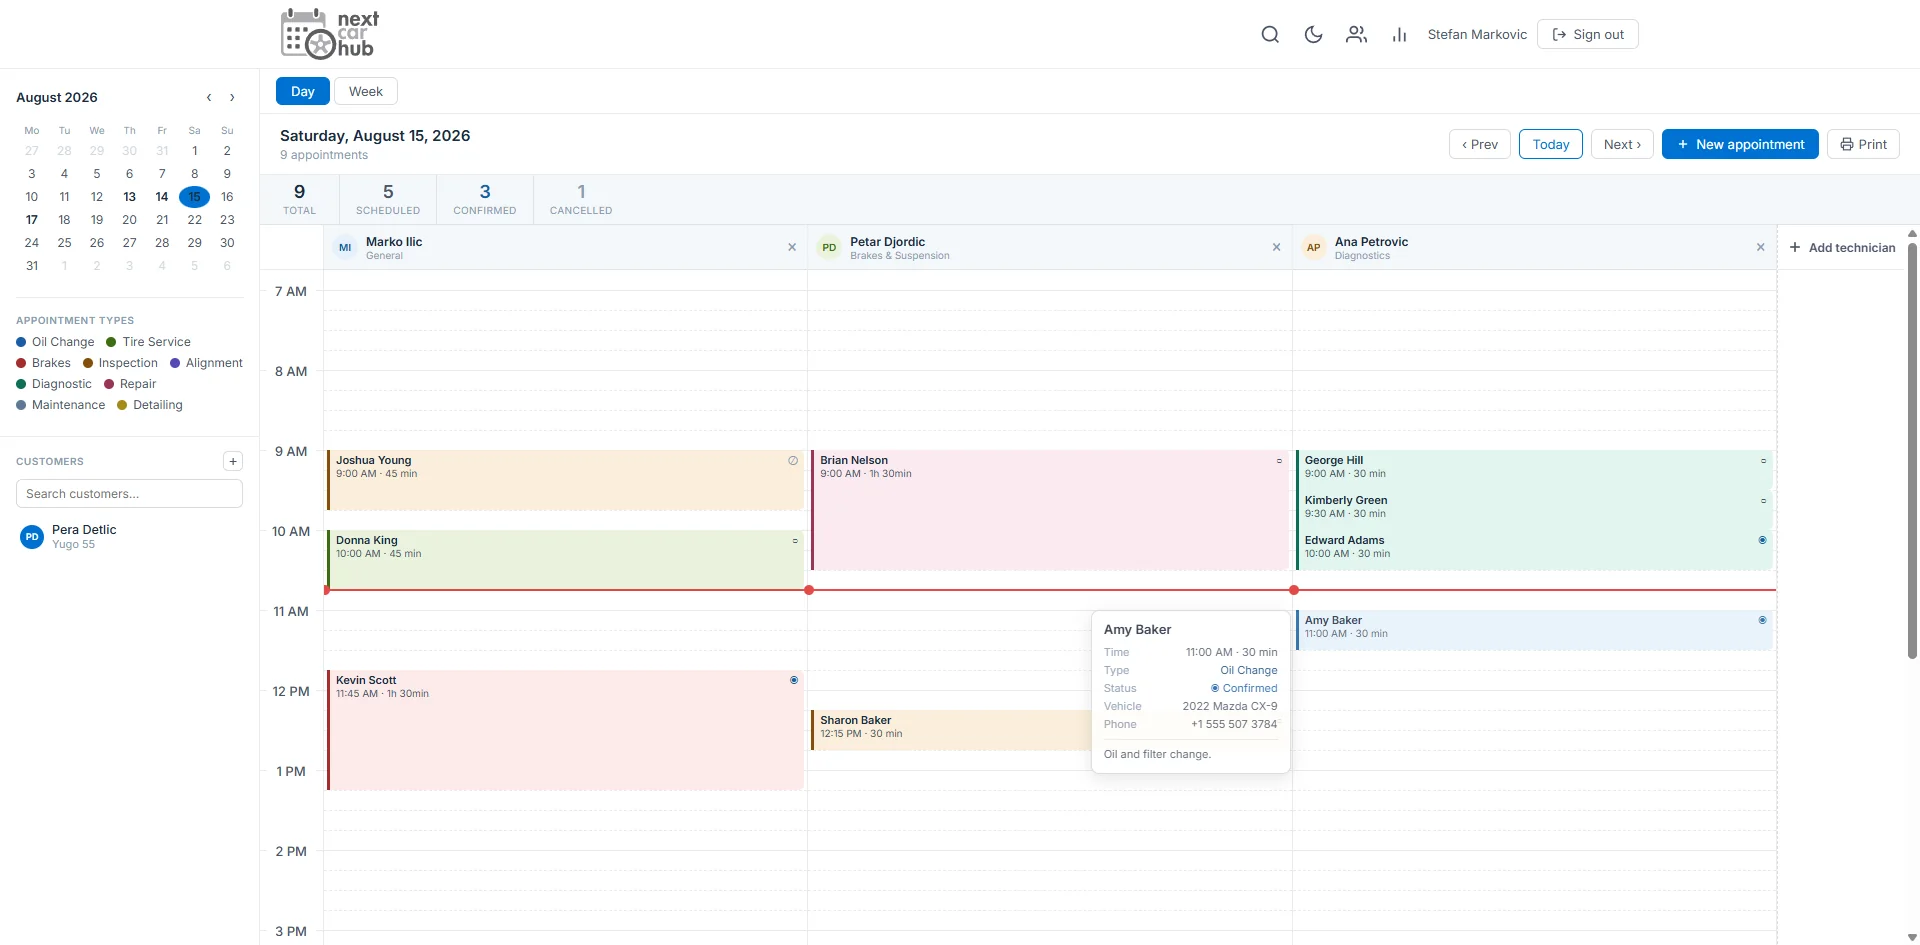
Task: Add a new customer plus button
Action: click(233, 461)
